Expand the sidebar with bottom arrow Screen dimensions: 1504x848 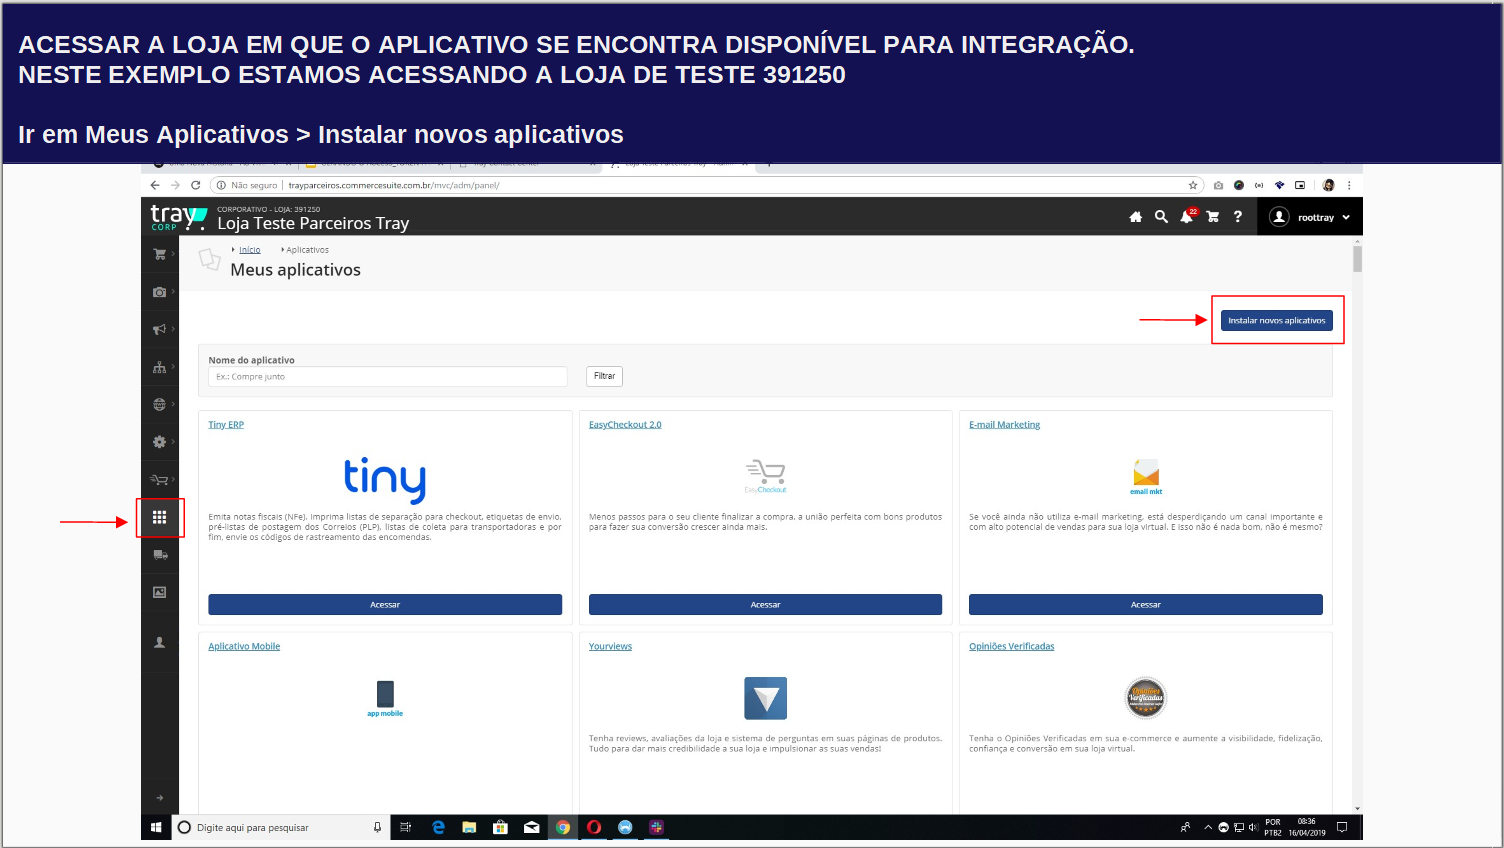159,798
